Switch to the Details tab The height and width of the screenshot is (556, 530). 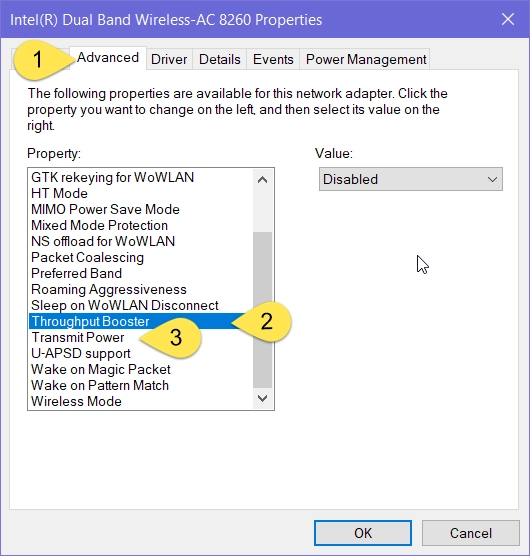pos(219,60)
